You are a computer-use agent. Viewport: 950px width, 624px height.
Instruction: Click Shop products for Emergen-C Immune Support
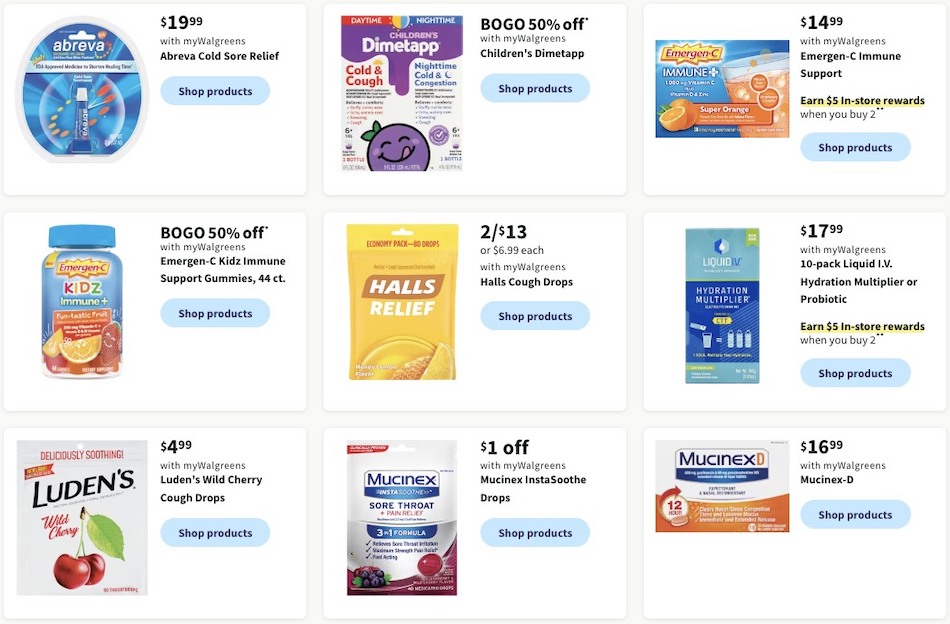855,147
